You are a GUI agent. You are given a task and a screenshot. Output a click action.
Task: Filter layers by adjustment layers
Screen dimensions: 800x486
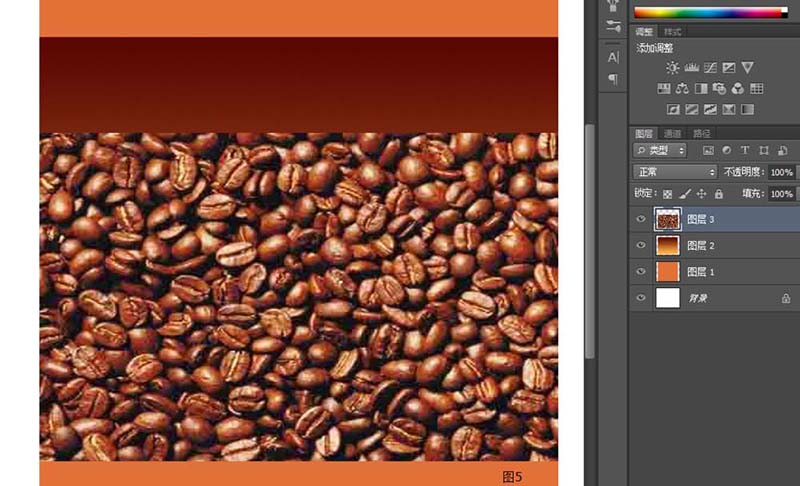(727, 150)
